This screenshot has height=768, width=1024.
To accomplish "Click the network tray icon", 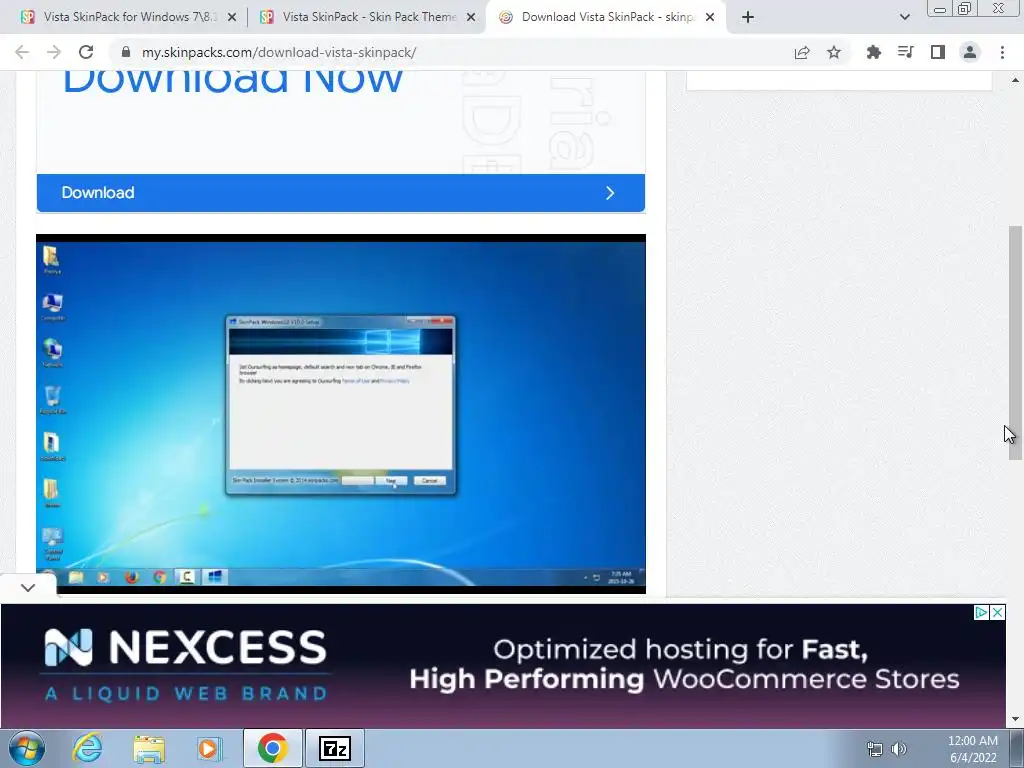I will [x=874, y=749].
